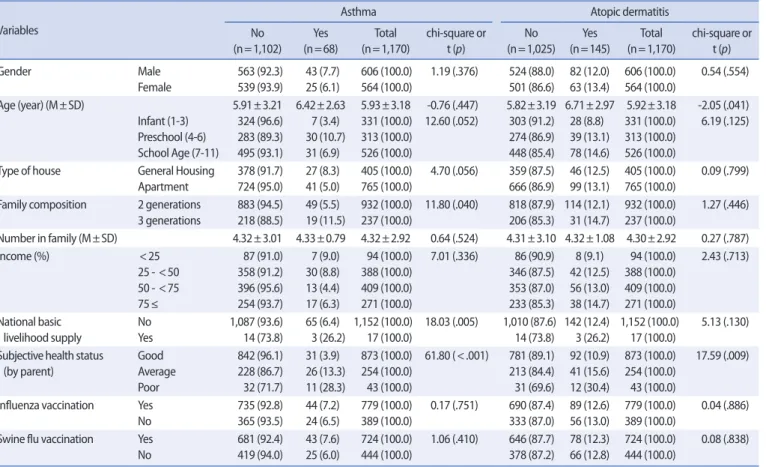
Task: Click the statistic 6.19 (.125)
Action: pos(724,121)
